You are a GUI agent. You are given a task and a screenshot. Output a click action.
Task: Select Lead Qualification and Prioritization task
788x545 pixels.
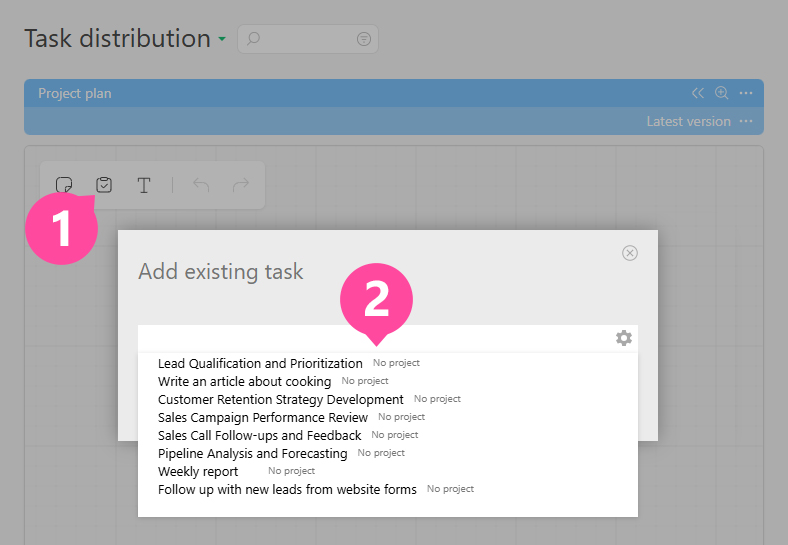pyautogui.click(x=260, y=364)
